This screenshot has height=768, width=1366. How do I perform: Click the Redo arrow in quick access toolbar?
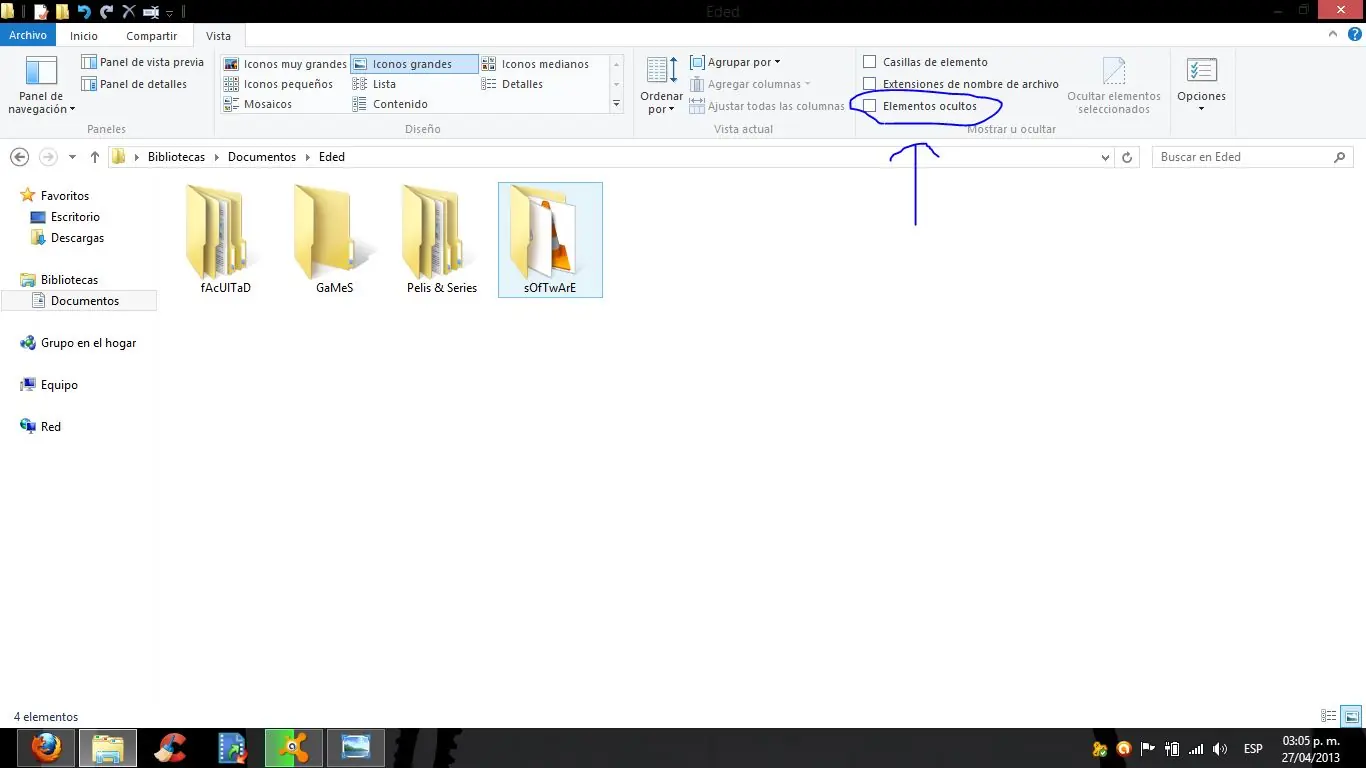pos(106,12)
